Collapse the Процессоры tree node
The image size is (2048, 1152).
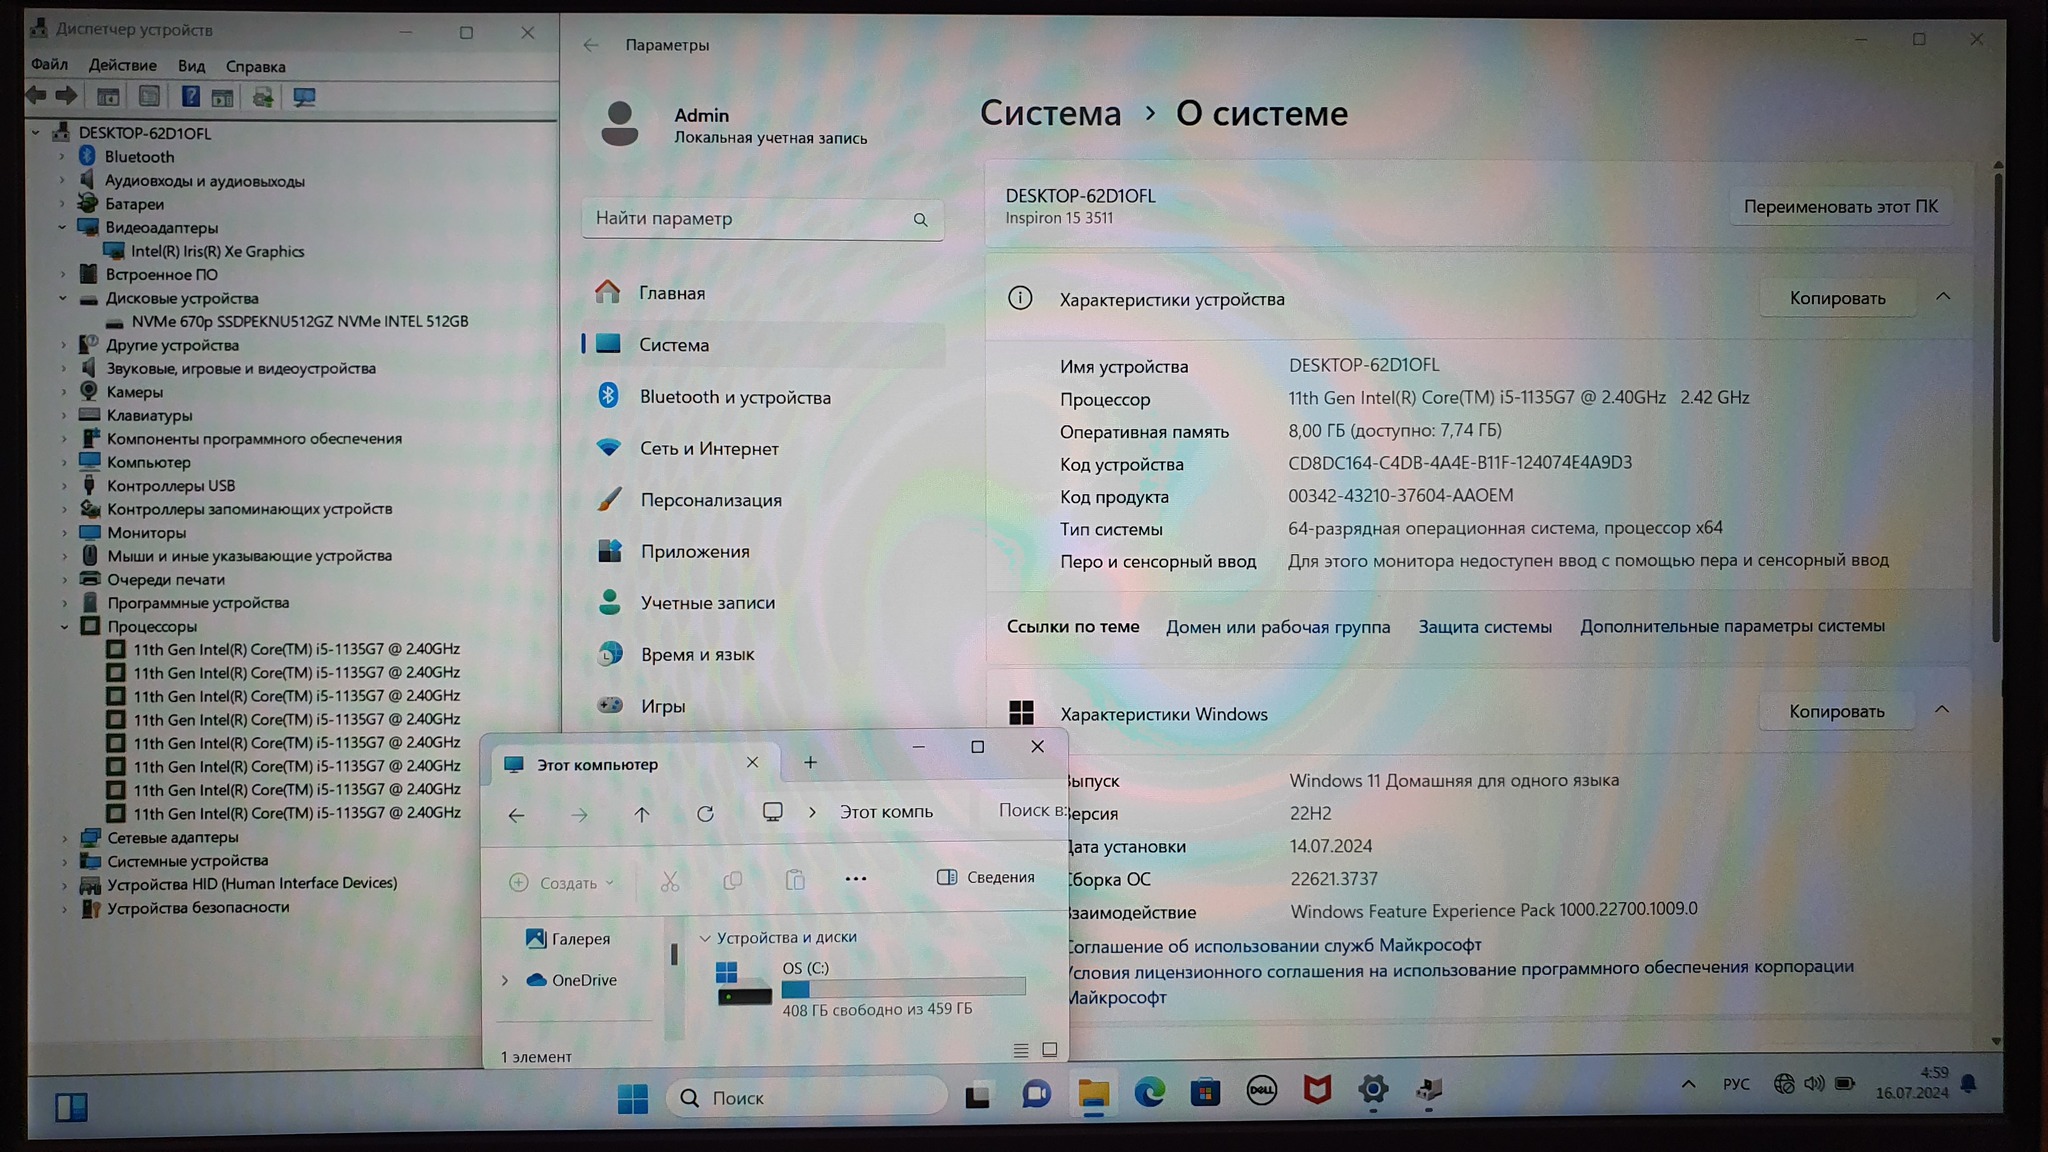click(x=65, y=627)
